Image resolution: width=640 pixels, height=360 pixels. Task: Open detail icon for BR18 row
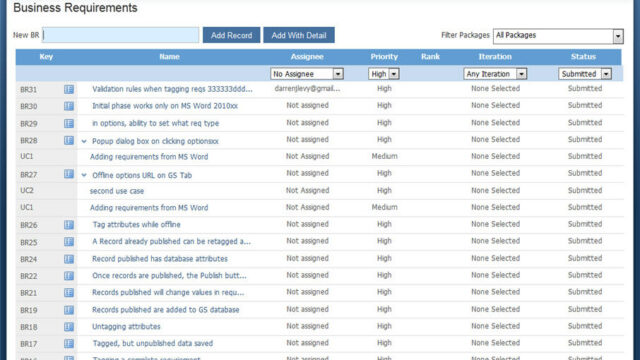pyautogui.click(x=69, y=327)
